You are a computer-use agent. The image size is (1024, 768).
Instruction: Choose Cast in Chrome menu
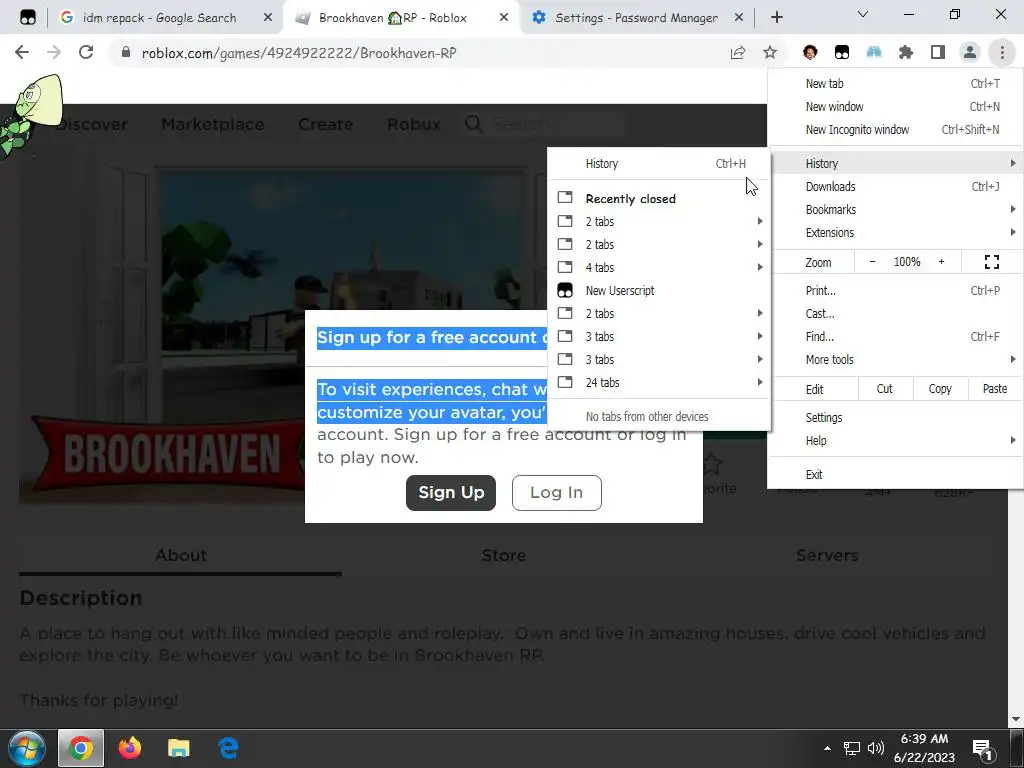[x=895, y=313]
